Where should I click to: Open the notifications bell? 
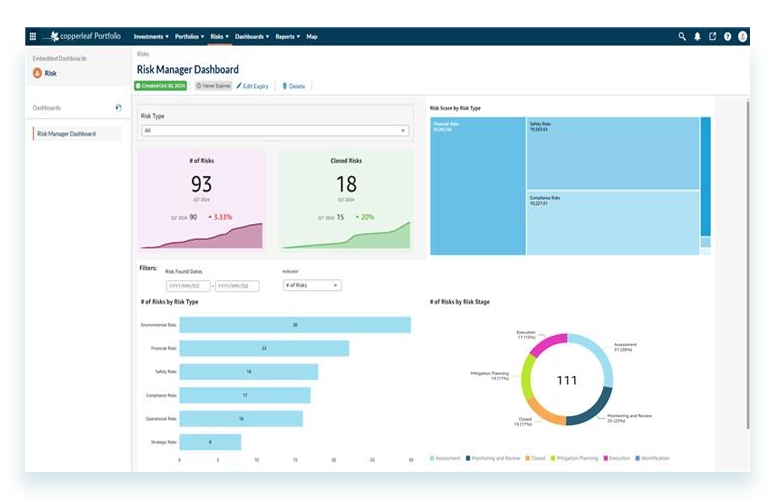coord(697,36)
